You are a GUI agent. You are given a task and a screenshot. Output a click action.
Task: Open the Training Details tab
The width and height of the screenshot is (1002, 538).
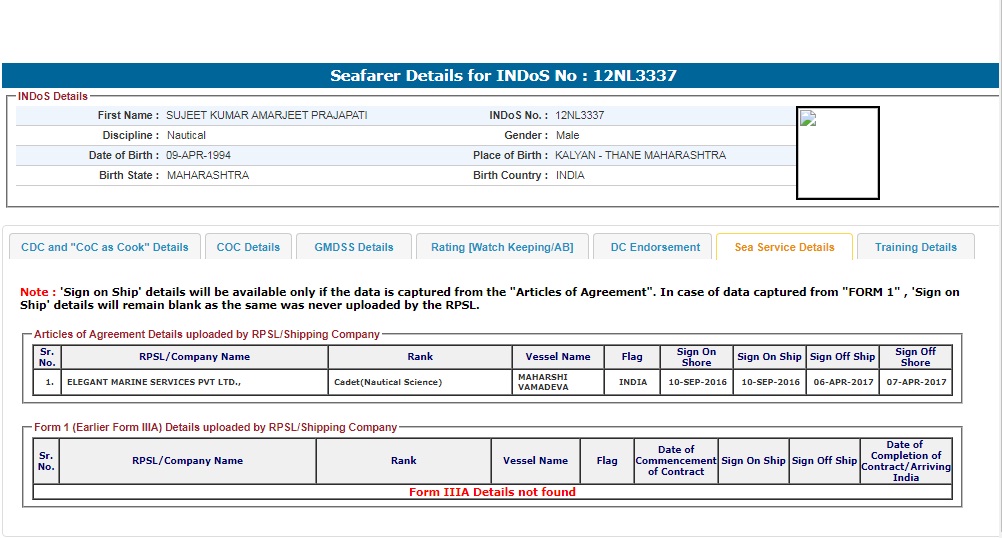[x=915, y=247]
